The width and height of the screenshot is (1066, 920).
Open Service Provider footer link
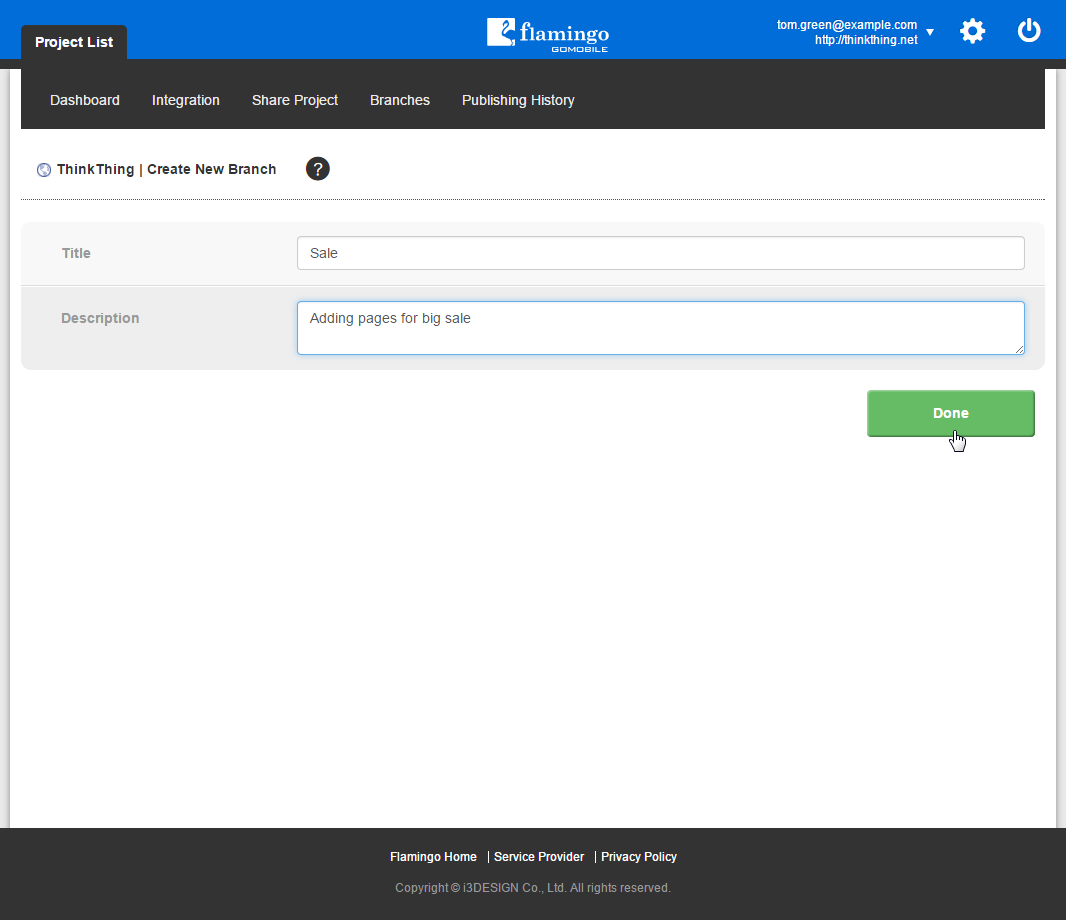click(538, 857)
